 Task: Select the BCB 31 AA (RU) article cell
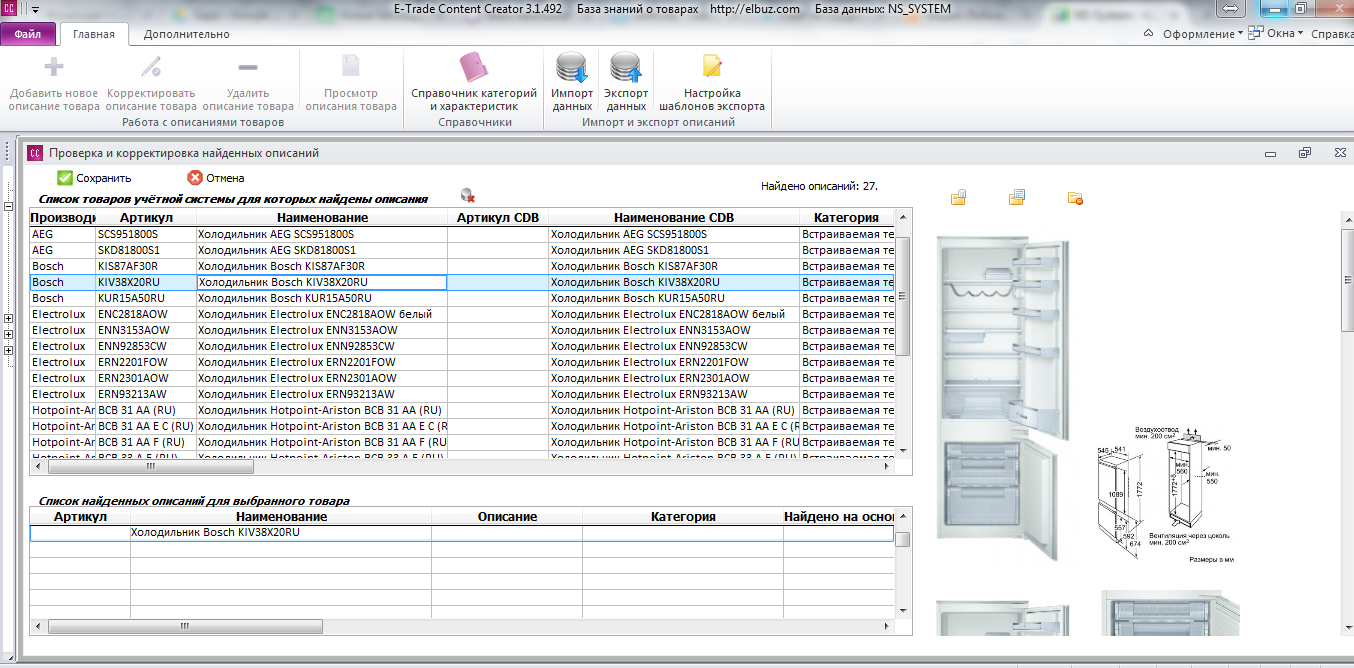pyautogui.click(x=145, y=410)
